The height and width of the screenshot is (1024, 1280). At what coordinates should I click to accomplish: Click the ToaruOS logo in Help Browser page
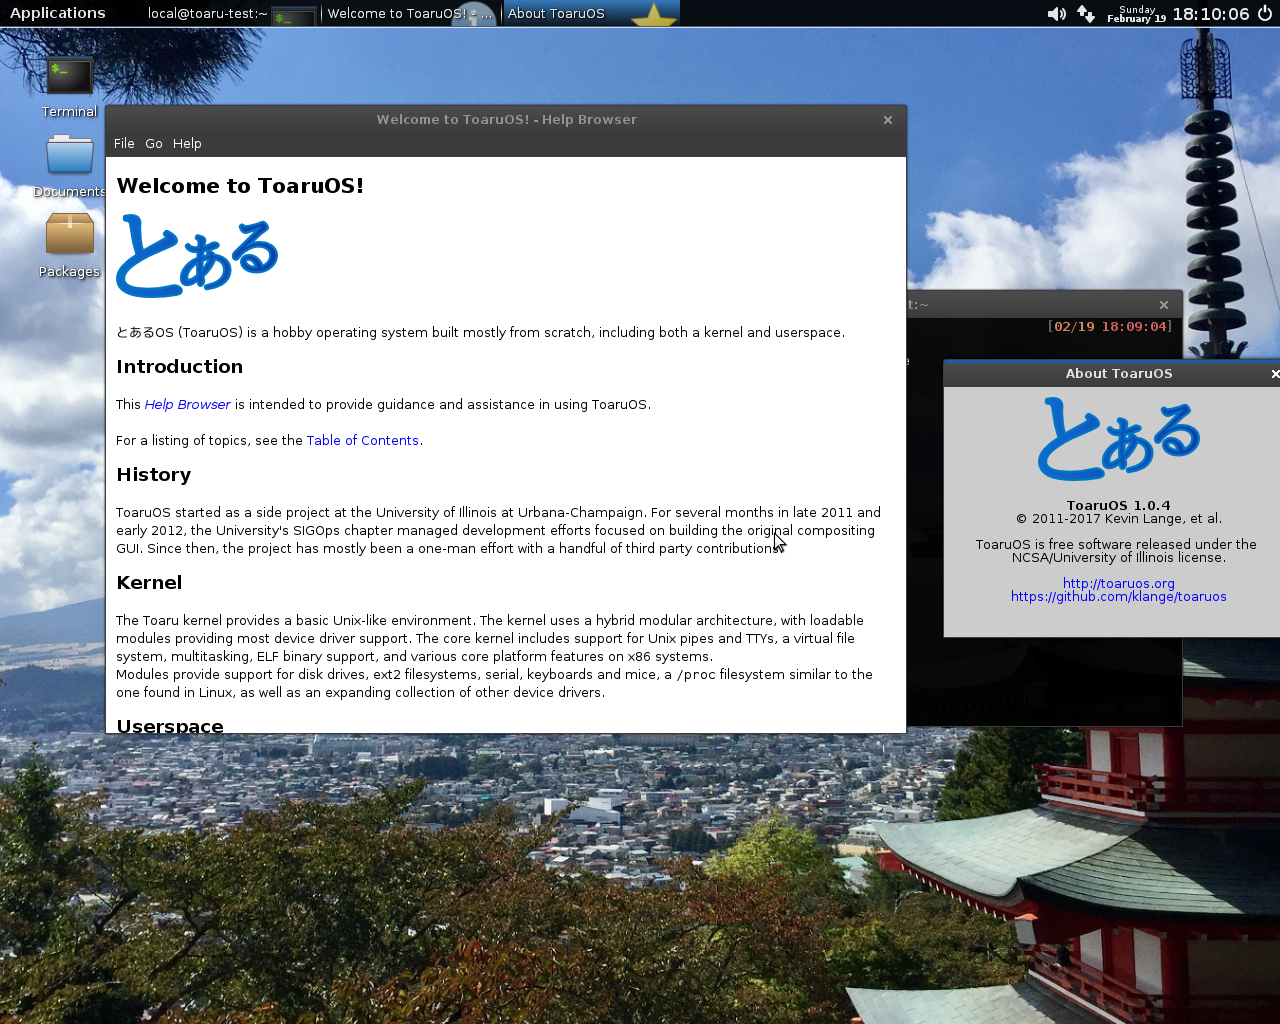197,256
